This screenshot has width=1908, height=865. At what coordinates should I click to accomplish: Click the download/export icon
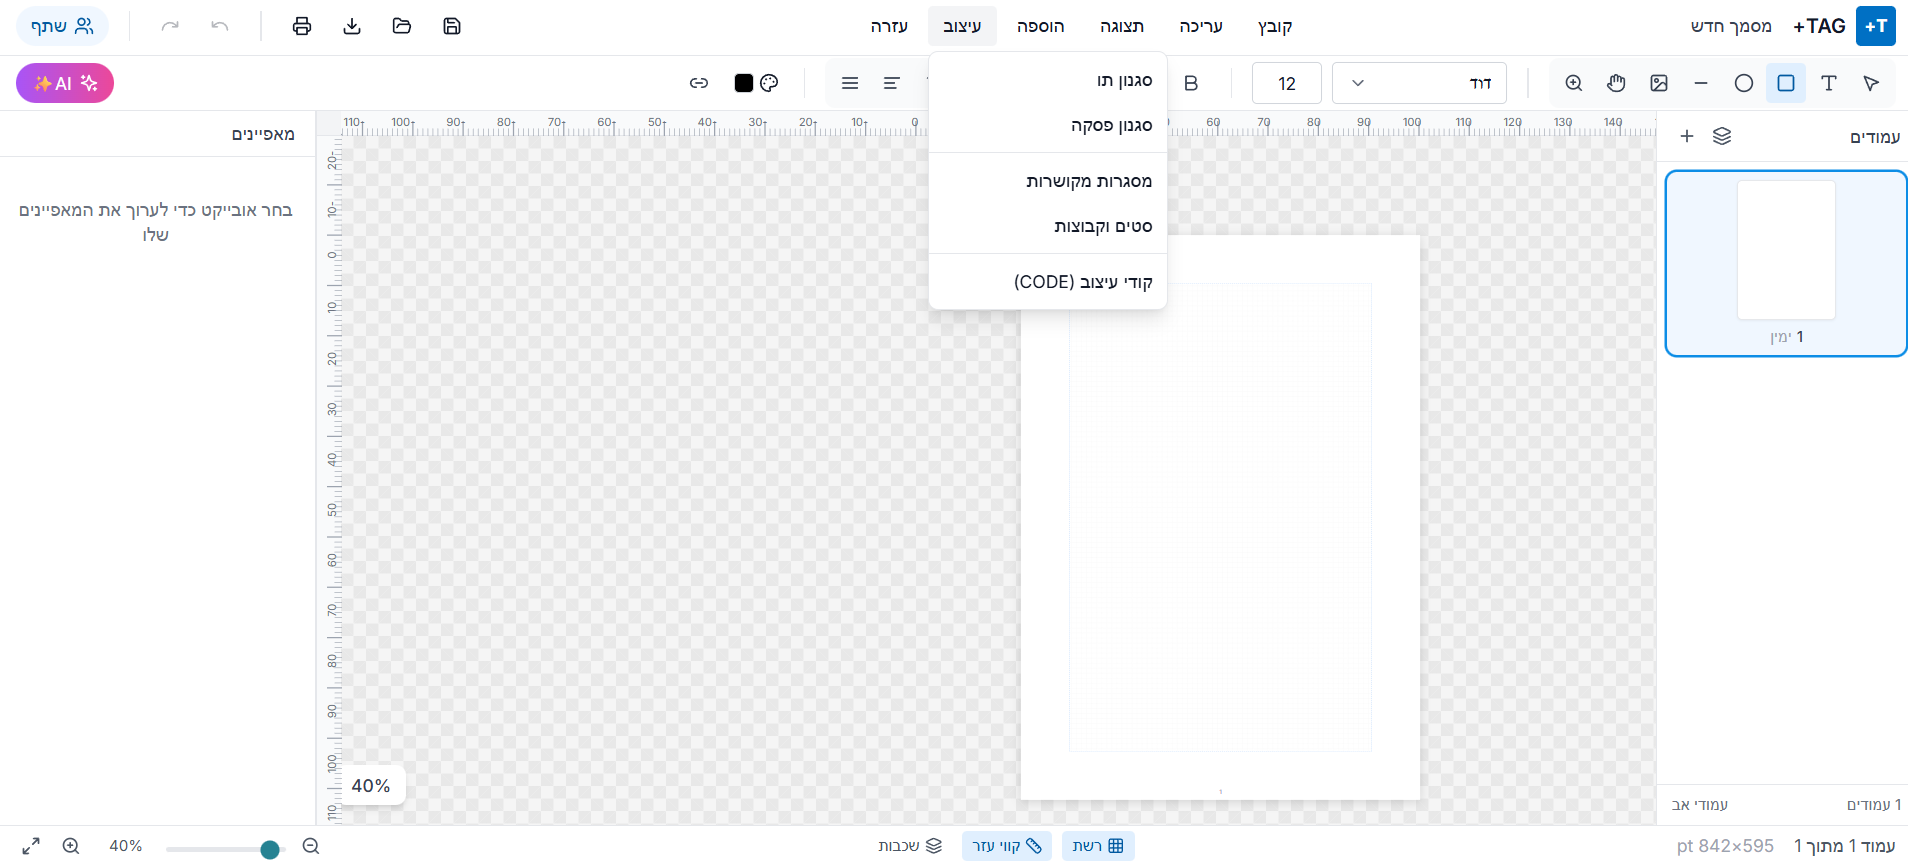tap(352, 26)
